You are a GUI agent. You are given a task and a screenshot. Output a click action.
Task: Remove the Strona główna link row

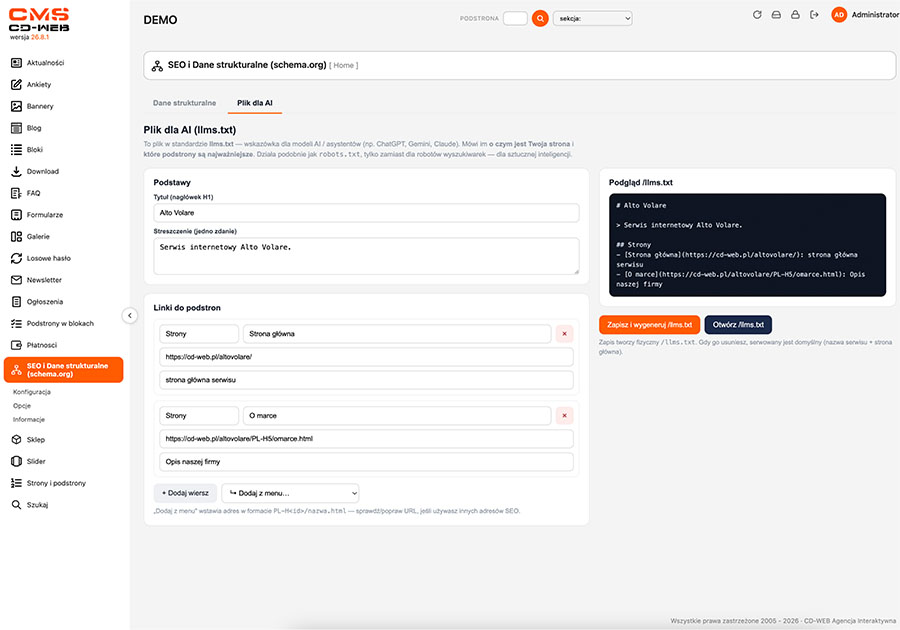click(564, 334)
